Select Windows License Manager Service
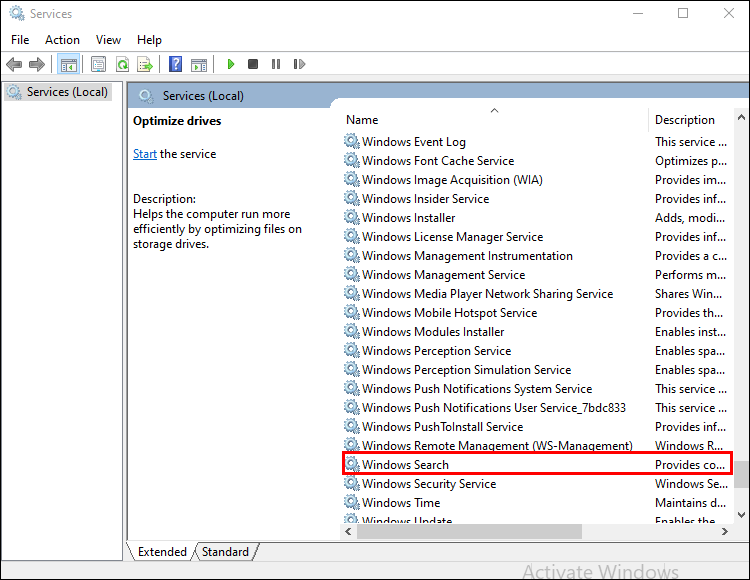 452,237
